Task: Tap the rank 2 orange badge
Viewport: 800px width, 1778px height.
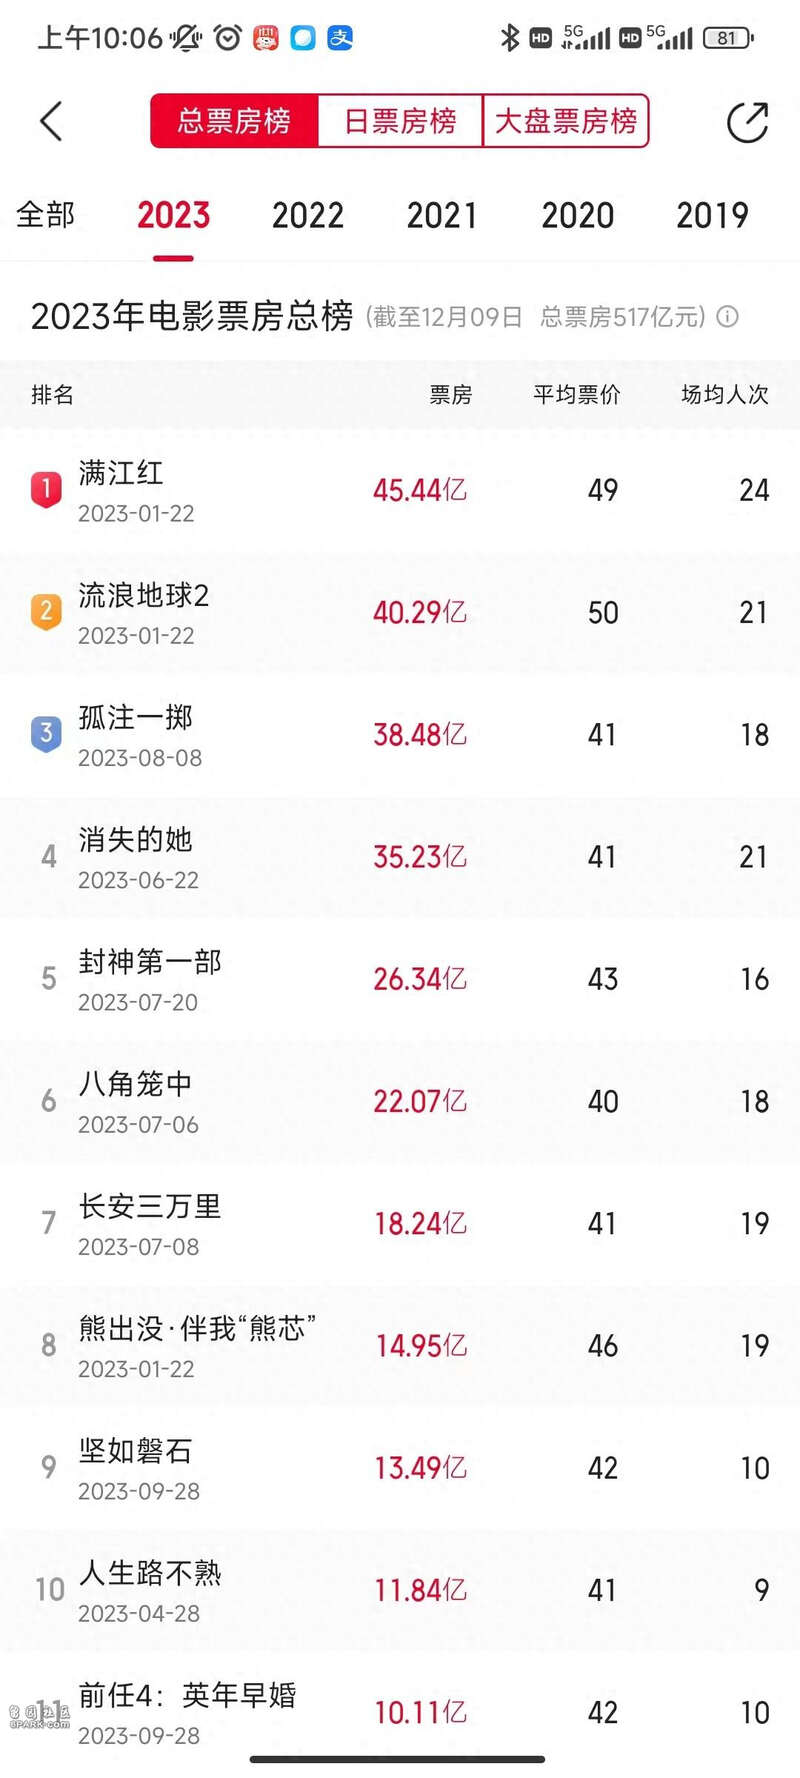Action: tap(46, 611)
